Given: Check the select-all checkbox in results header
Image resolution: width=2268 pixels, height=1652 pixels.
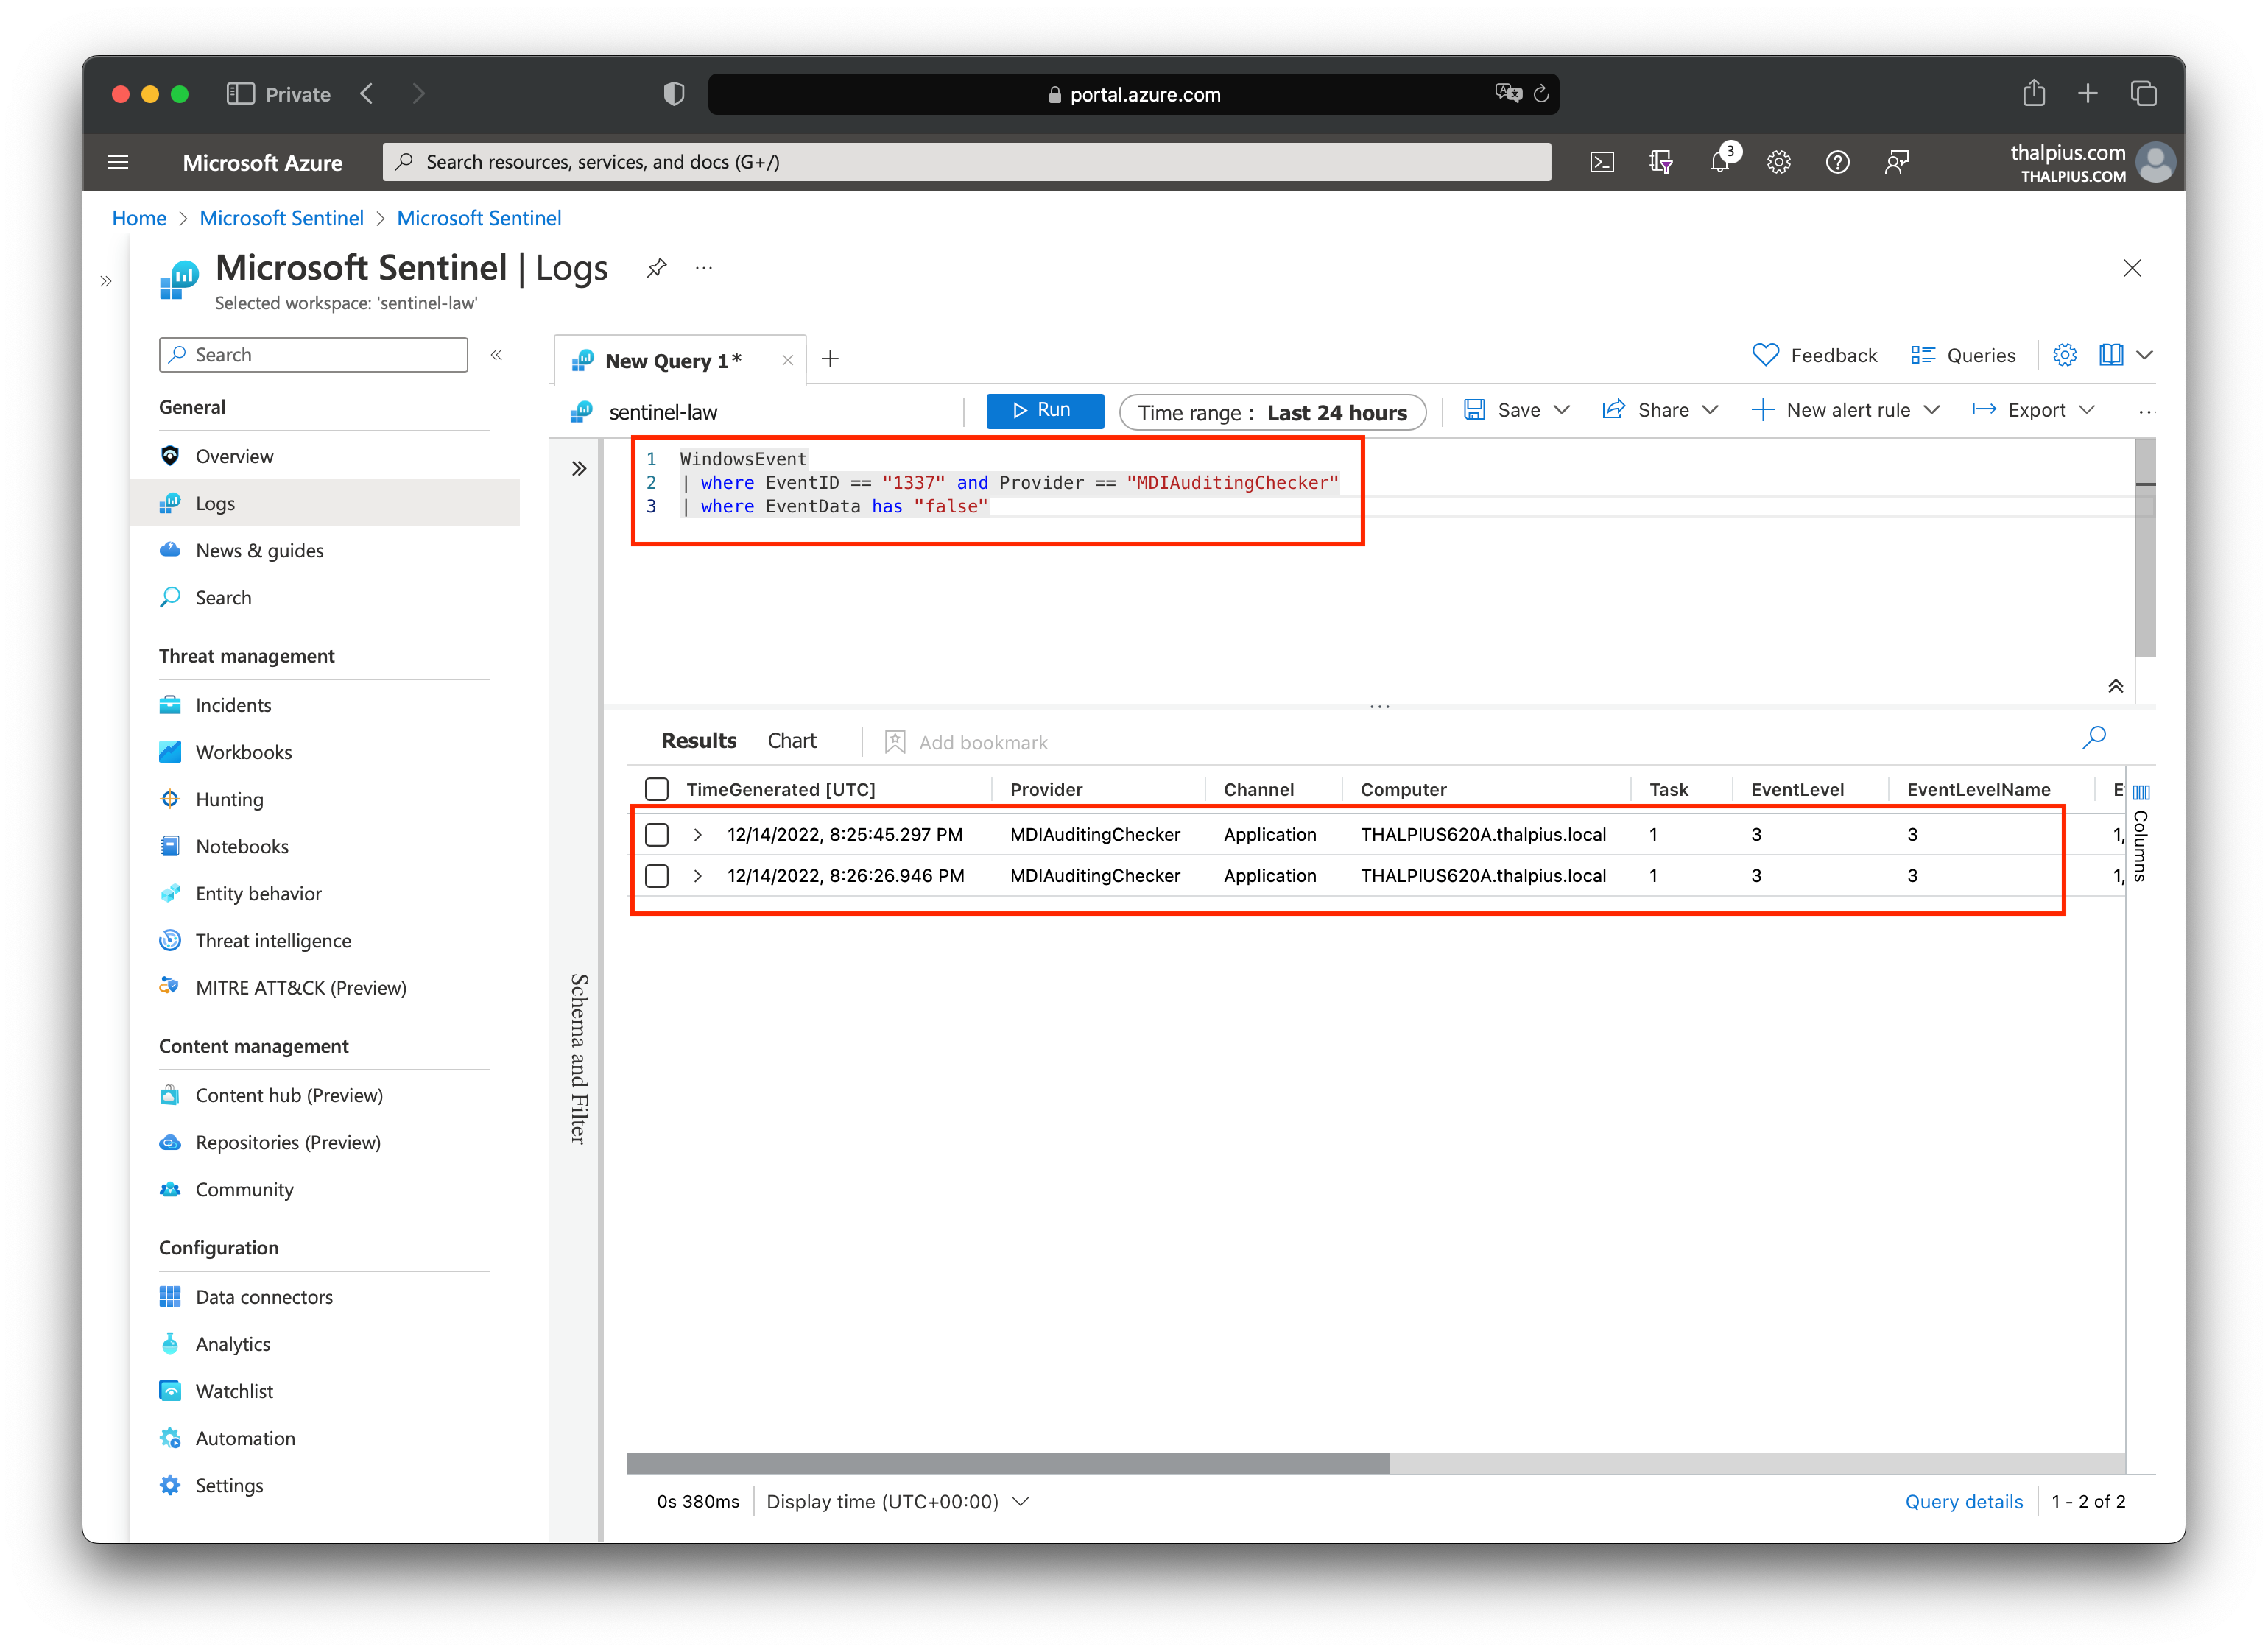Looking at the screenshot, I should 656,789.
